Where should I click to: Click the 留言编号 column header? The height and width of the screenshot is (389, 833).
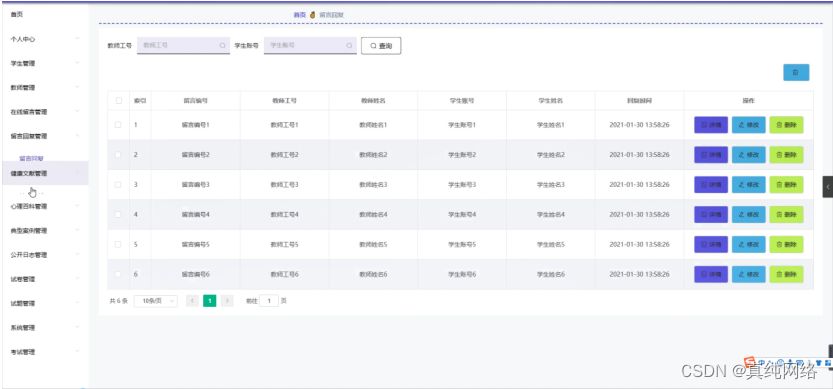[196, 100]
